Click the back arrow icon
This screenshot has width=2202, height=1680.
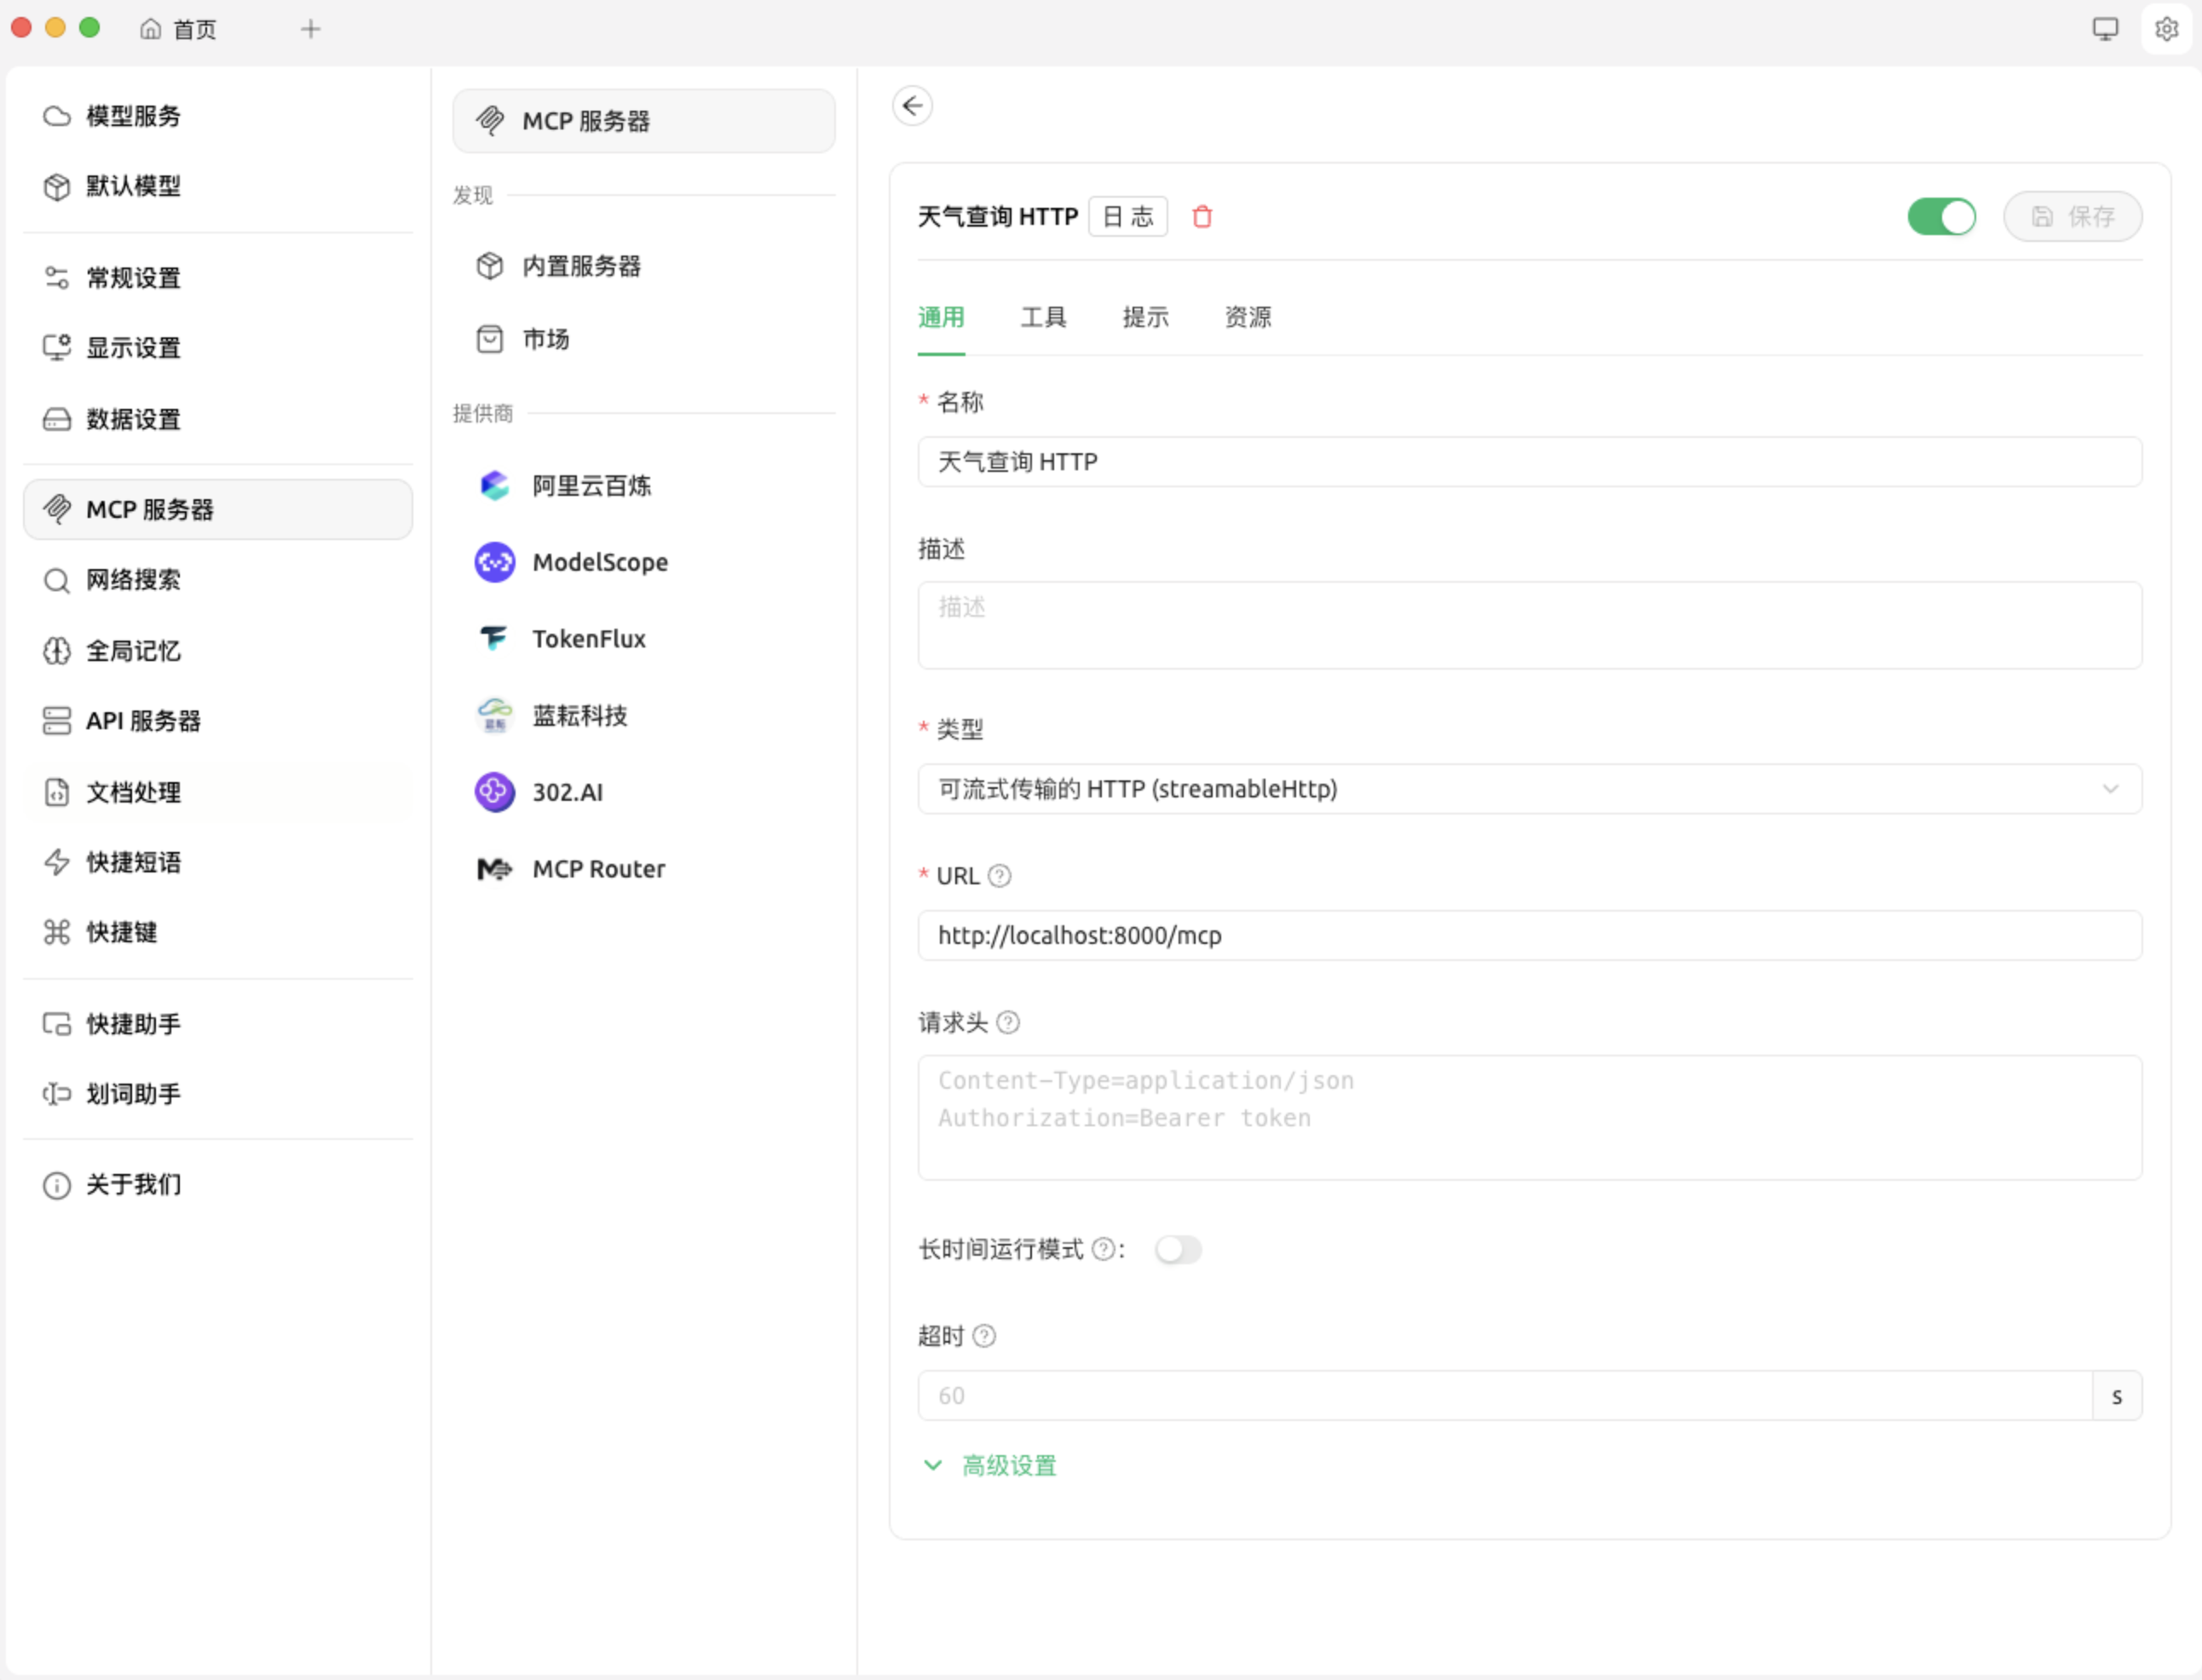pos(912,106)
